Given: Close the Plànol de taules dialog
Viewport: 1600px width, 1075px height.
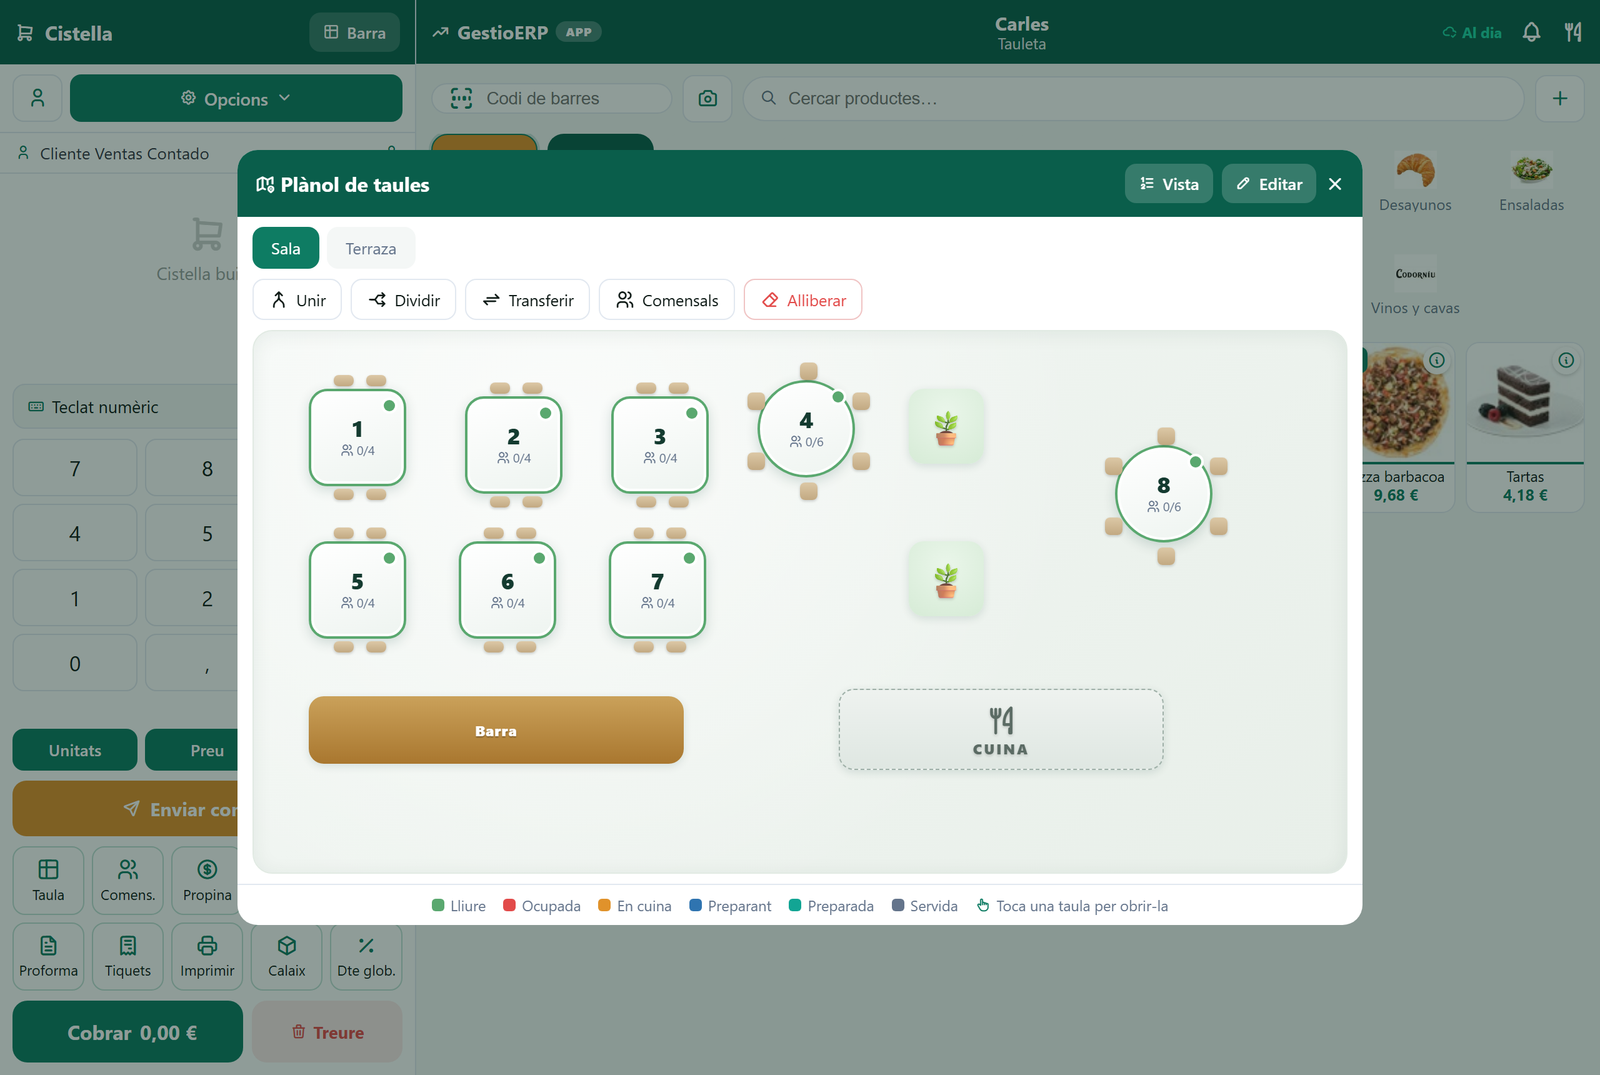Looking at the screenshot, I should 1335,184.
